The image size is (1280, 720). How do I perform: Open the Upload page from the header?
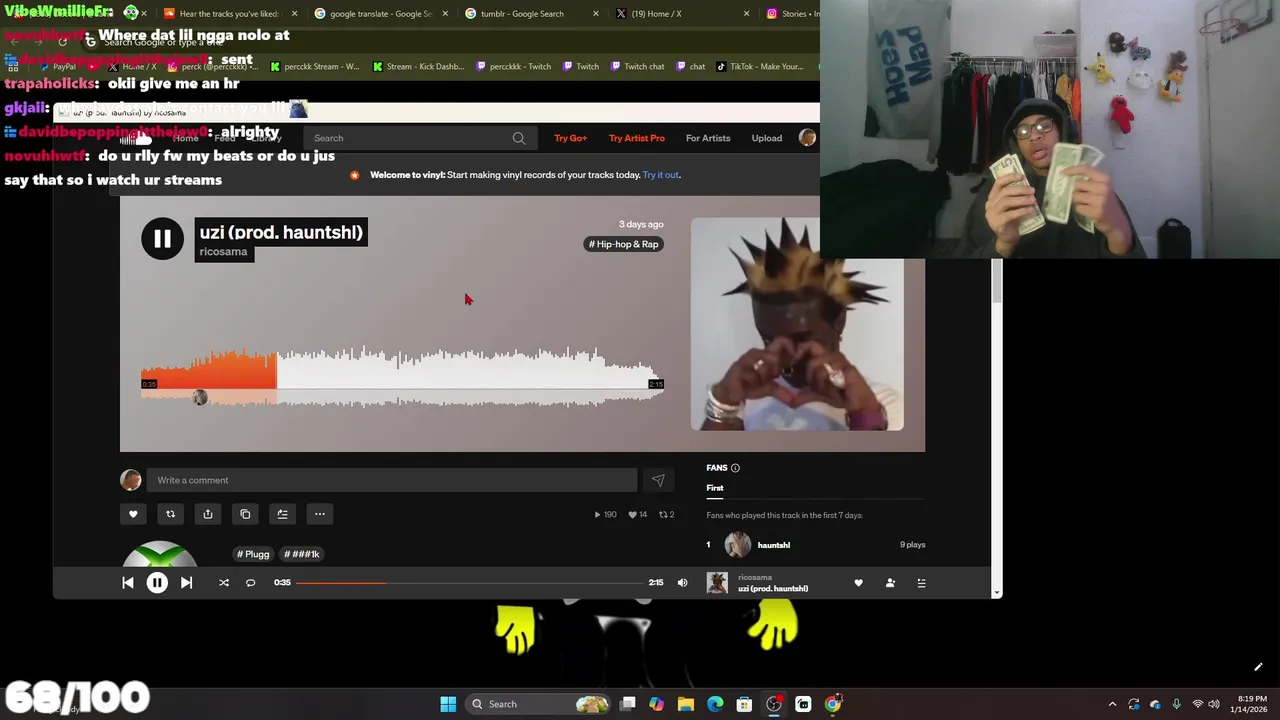coord(767,138)
